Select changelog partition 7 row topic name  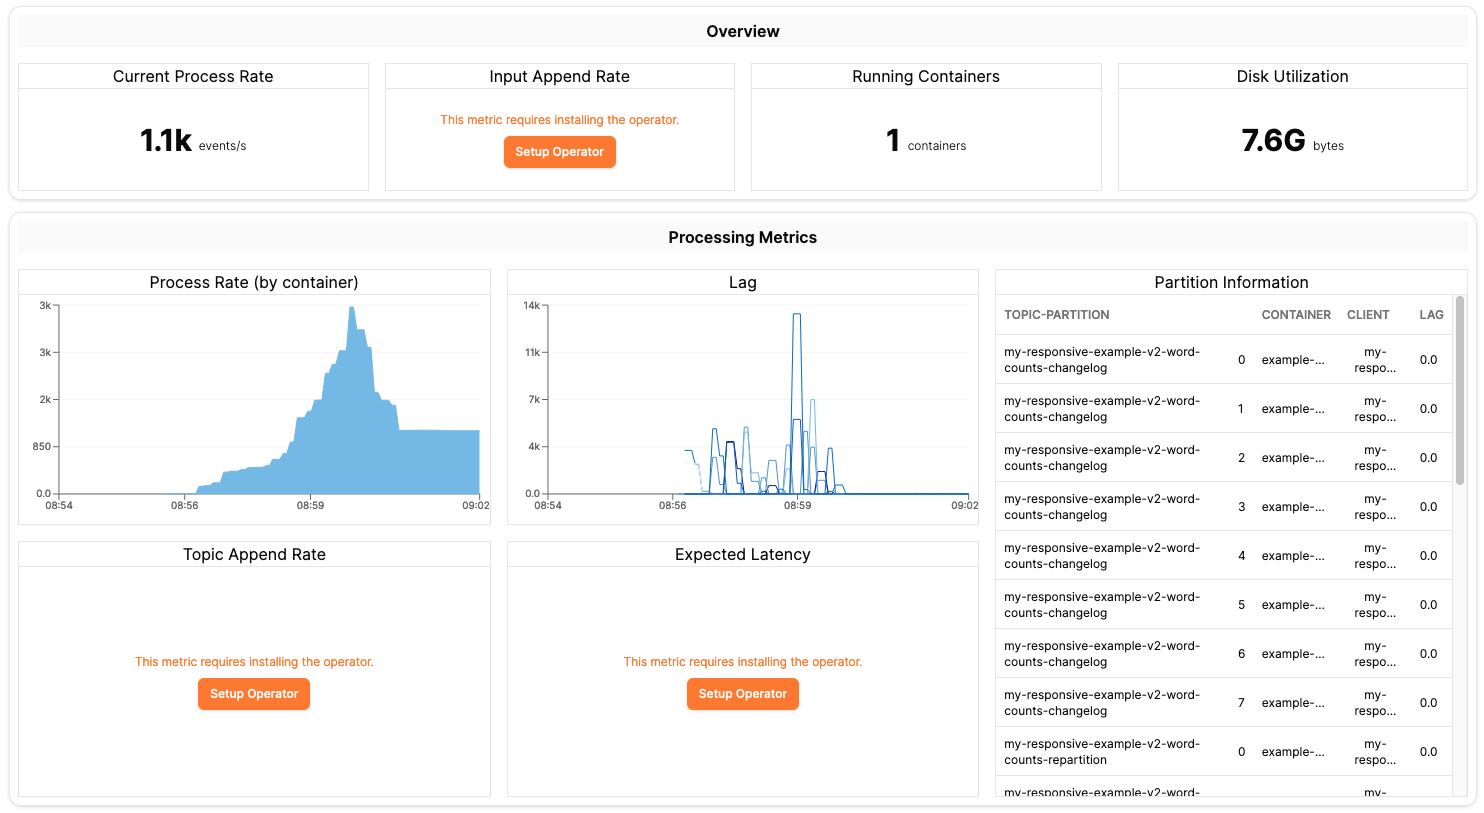coord(1102,703)
